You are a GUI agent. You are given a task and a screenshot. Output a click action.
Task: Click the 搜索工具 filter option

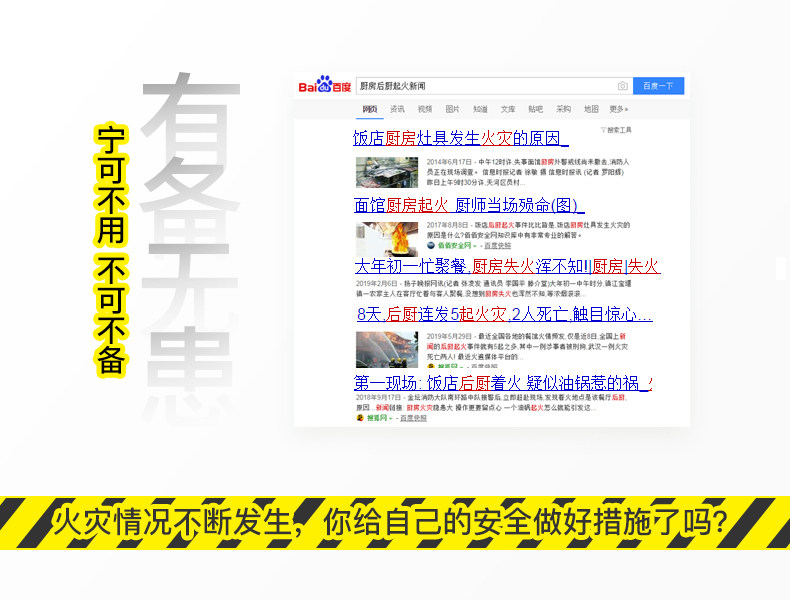tap(616, 130)
